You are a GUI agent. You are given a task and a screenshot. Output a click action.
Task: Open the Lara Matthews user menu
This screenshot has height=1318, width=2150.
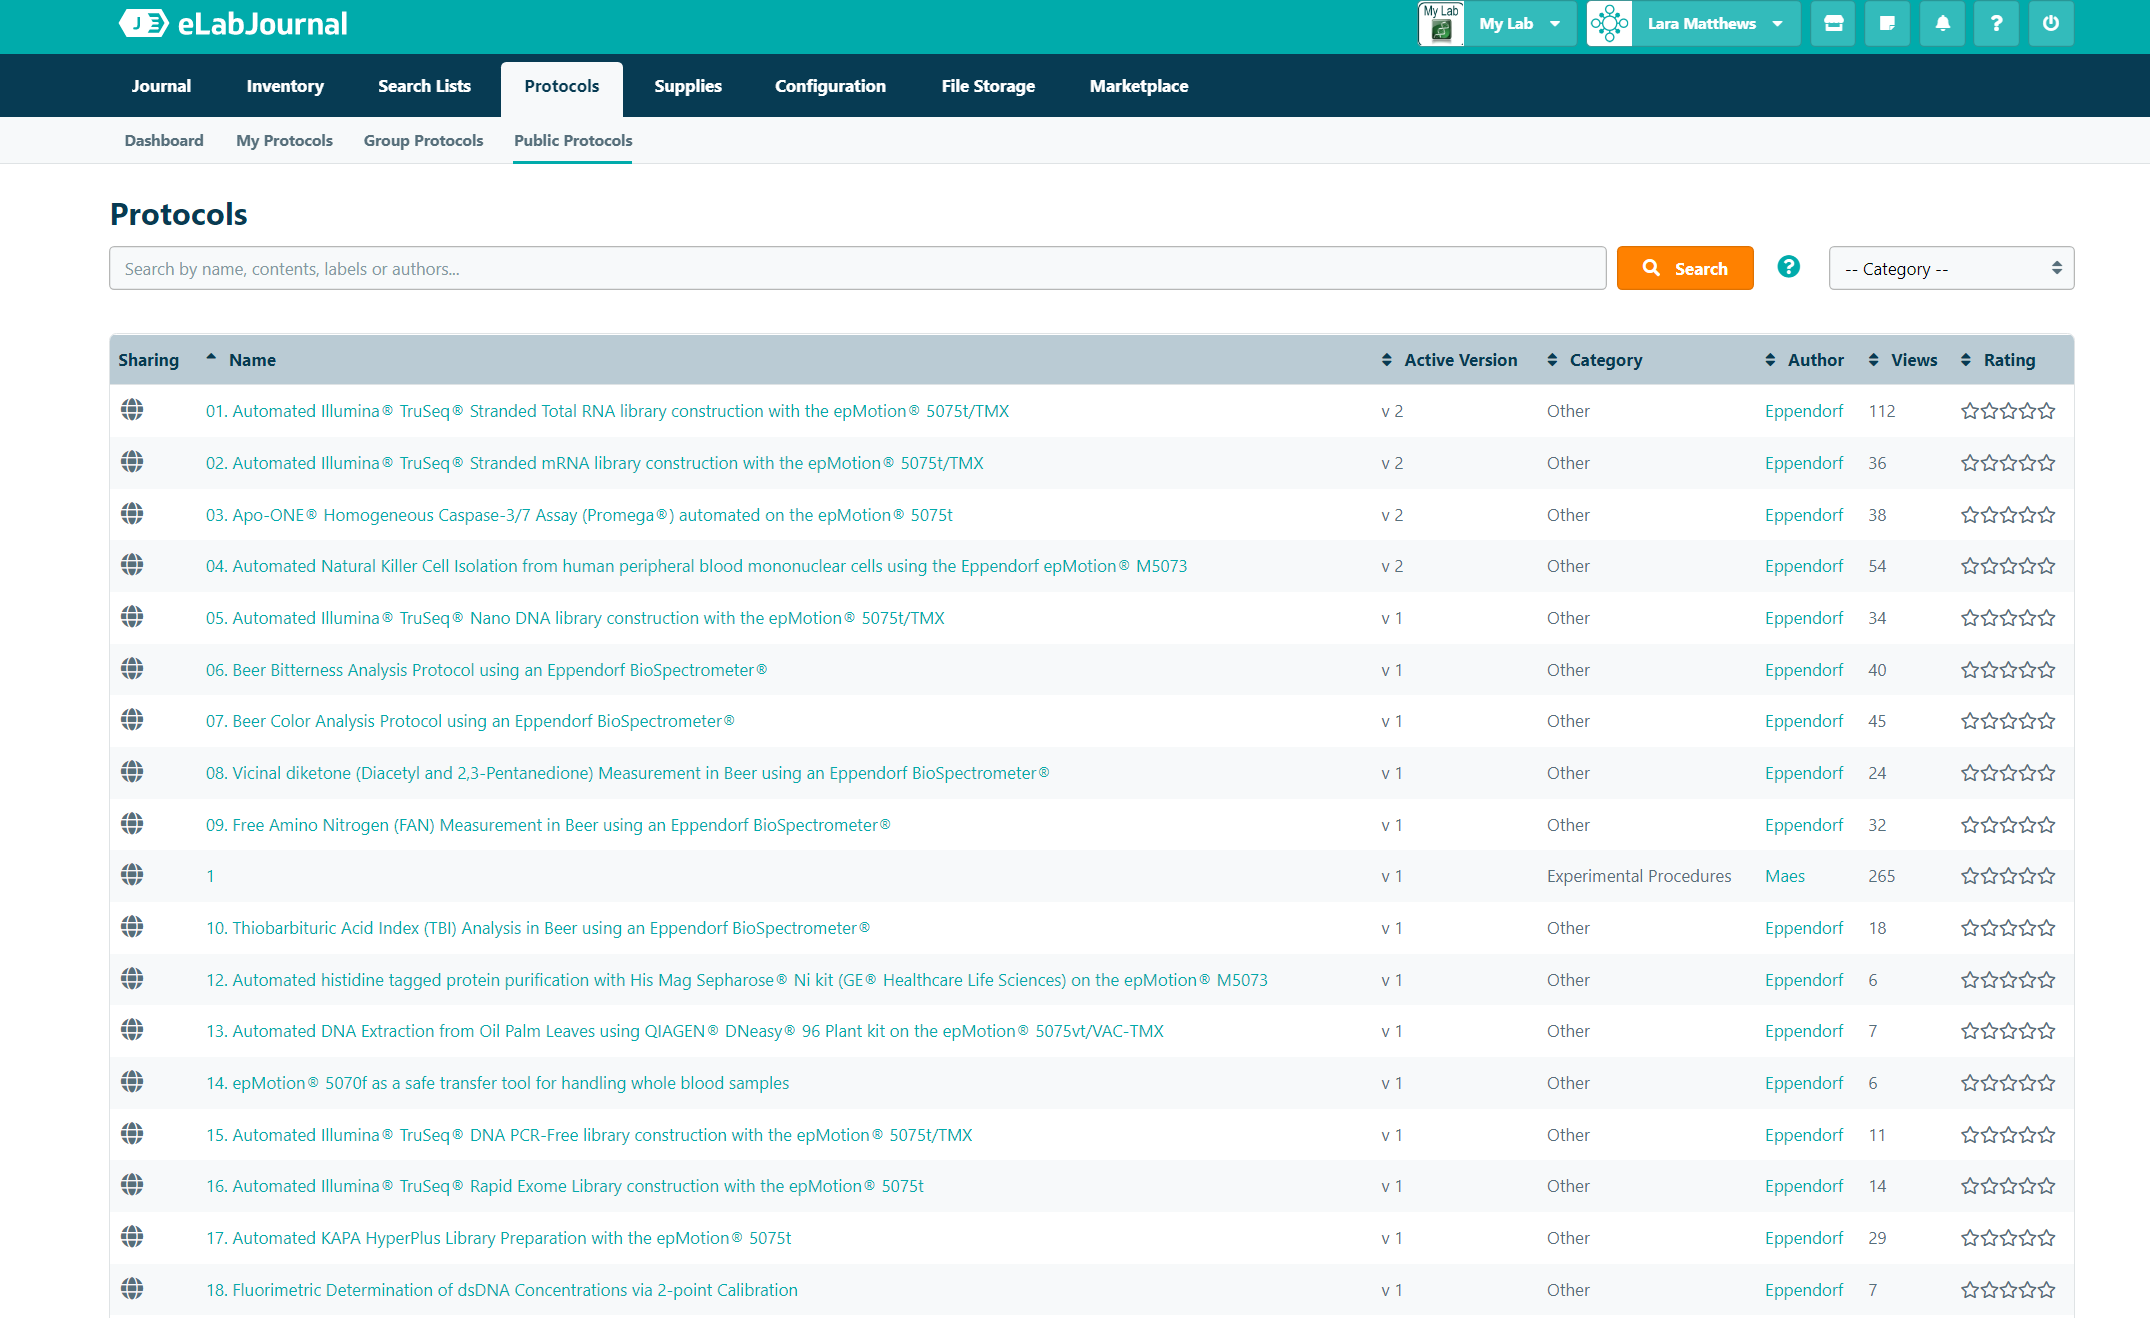[x=1714, y=23]
